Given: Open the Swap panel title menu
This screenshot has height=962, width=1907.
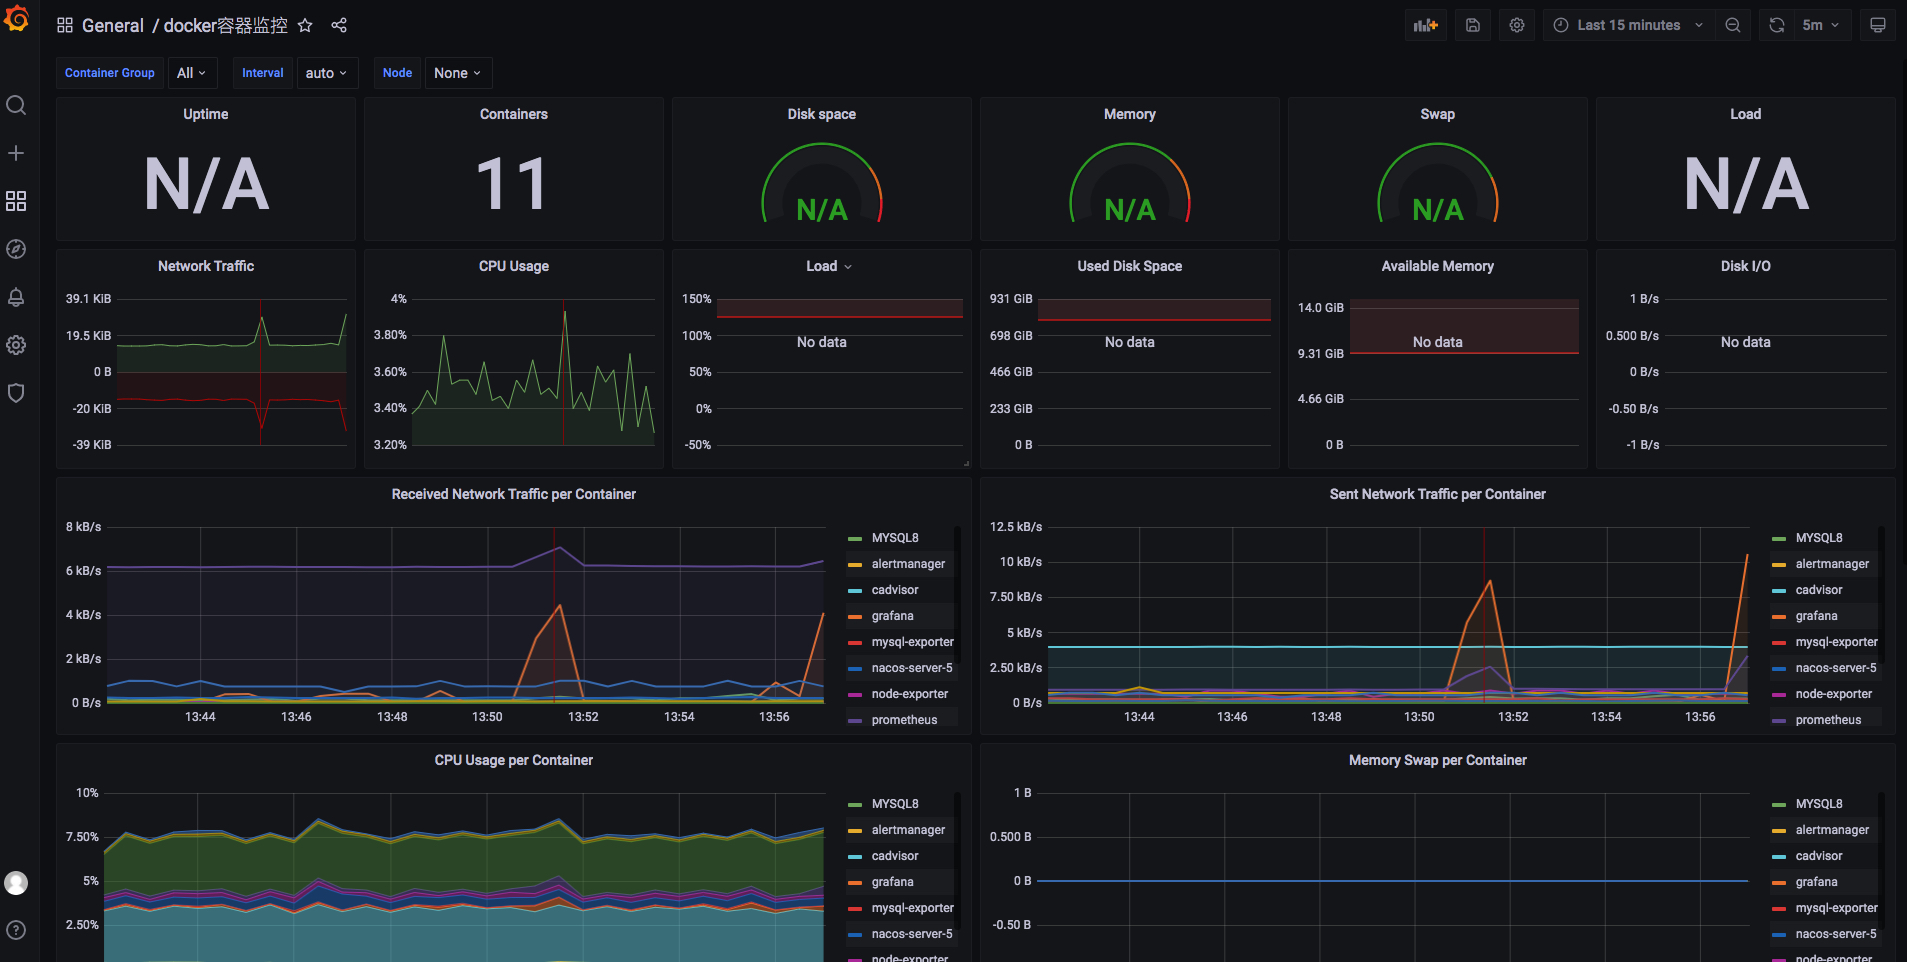Looking at the screenshot, I should 1438,114.
